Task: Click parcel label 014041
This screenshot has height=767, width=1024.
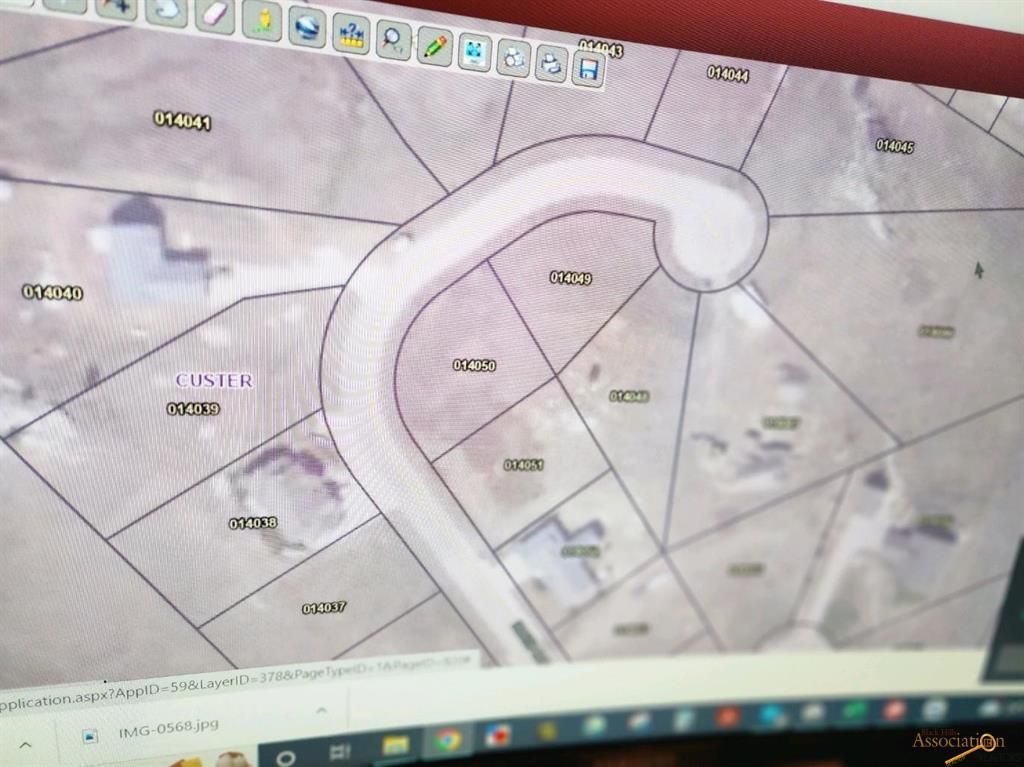Action: coord(182,120)
